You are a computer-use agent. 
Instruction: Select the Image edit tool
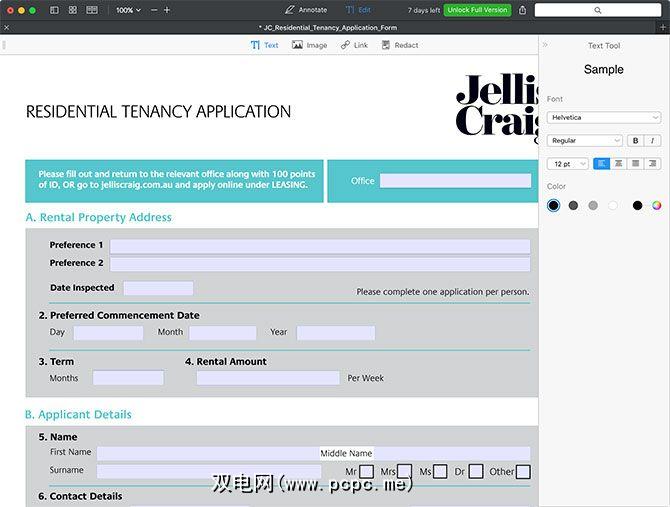point(309,45)
